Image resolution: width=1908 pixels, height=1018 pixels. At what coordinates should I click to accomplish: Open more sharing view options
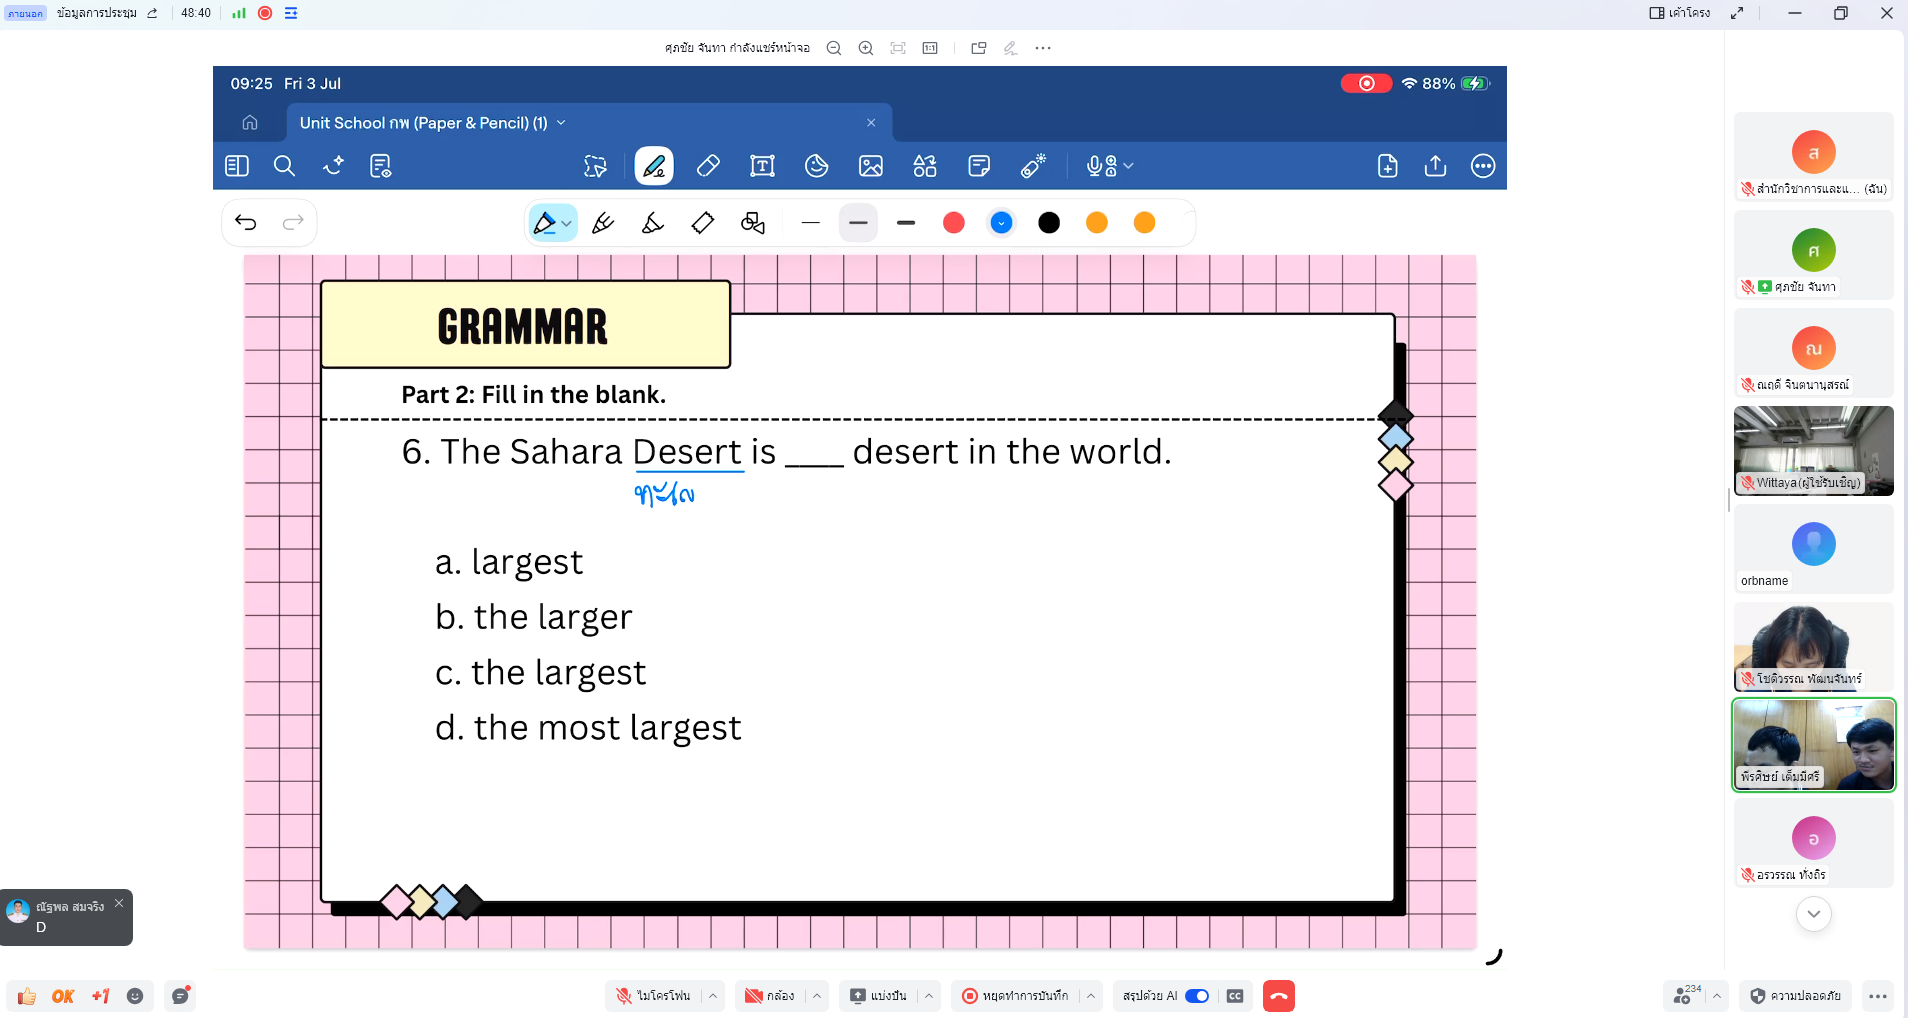(x=1043, y=48)
